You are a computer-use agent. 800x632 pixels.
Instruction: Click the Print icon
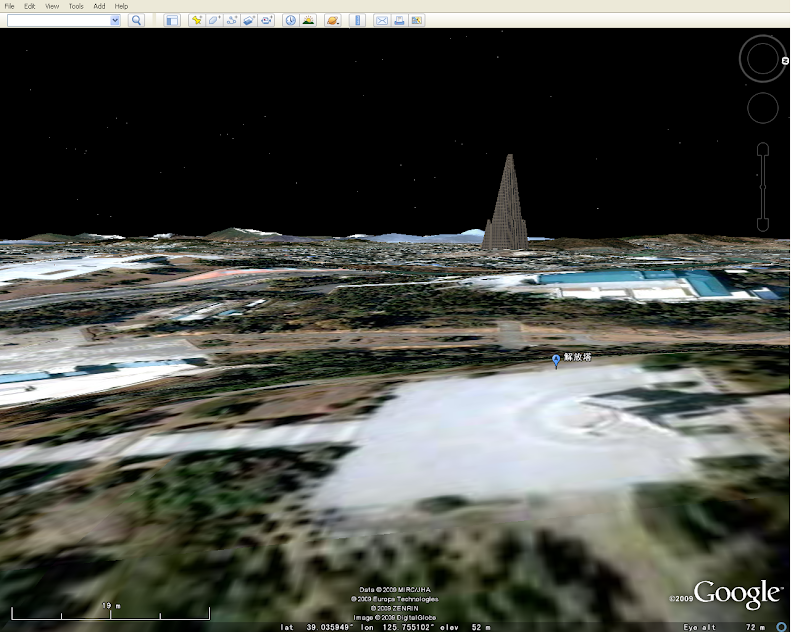tap(399, 20)
